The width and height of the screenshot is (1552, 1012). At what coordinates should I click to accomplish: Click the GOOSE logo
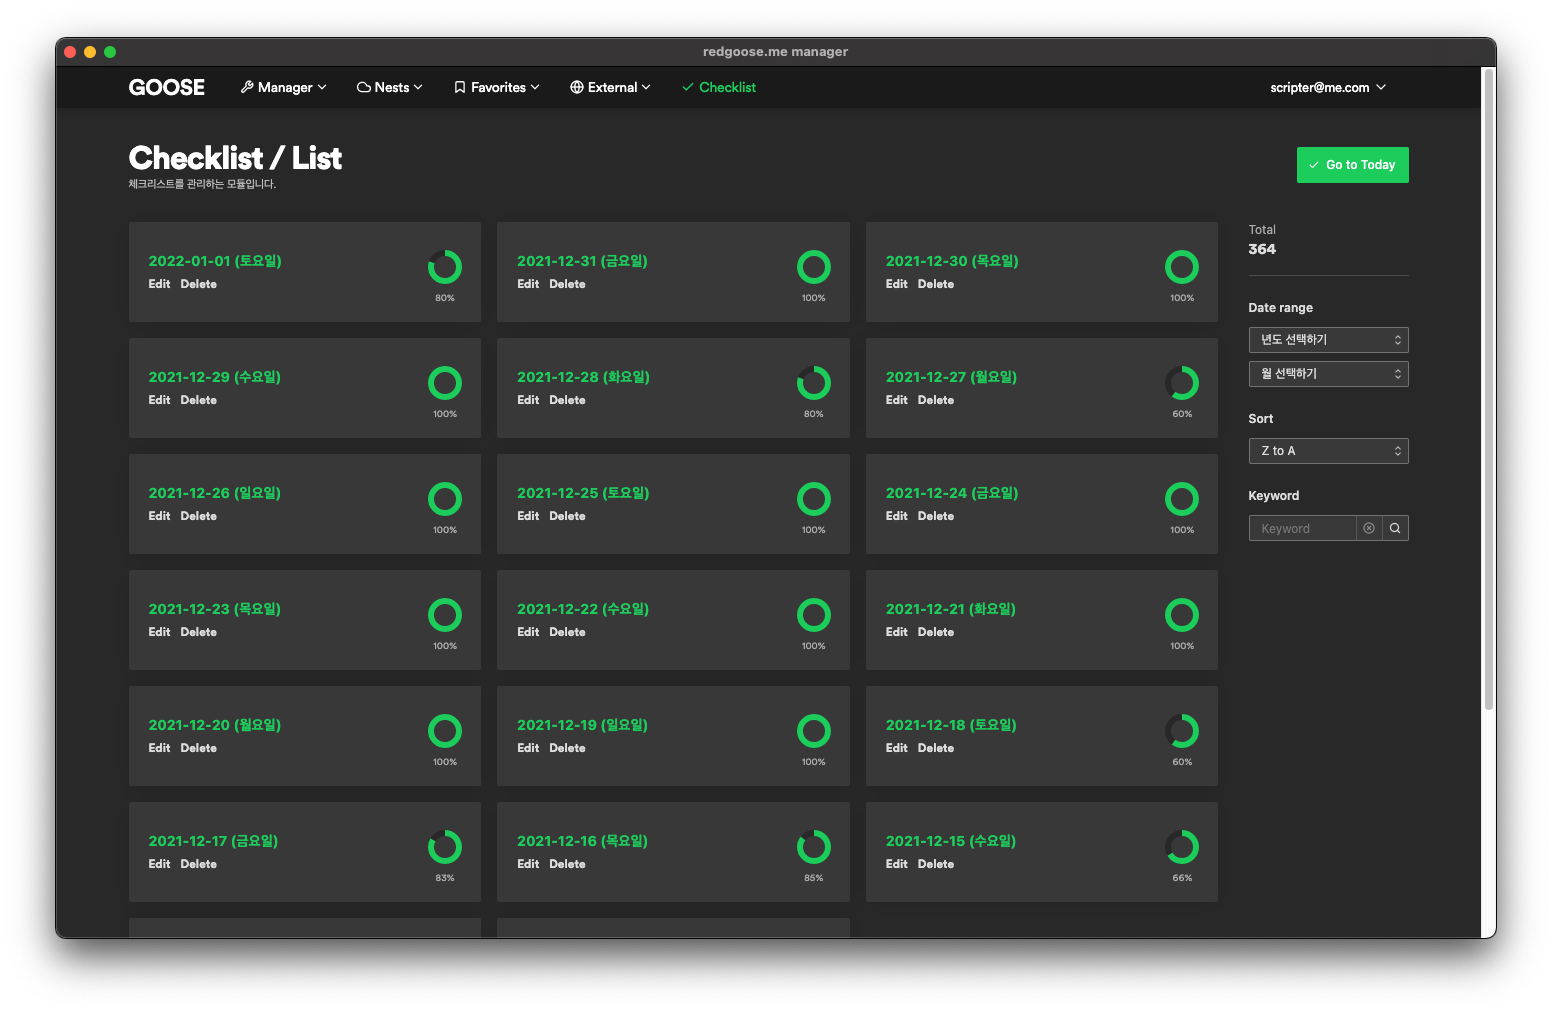coord(166,88)
